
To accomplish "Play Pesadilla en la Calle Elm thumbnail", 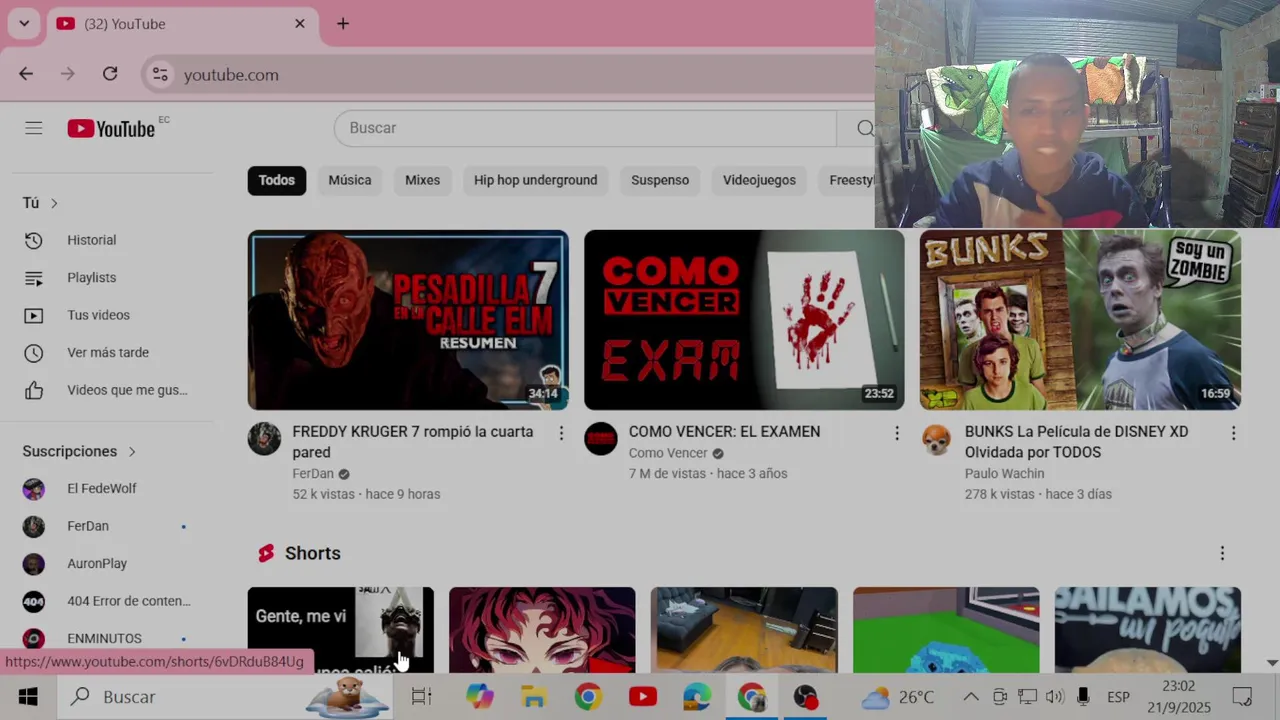I will coord(408,320).
